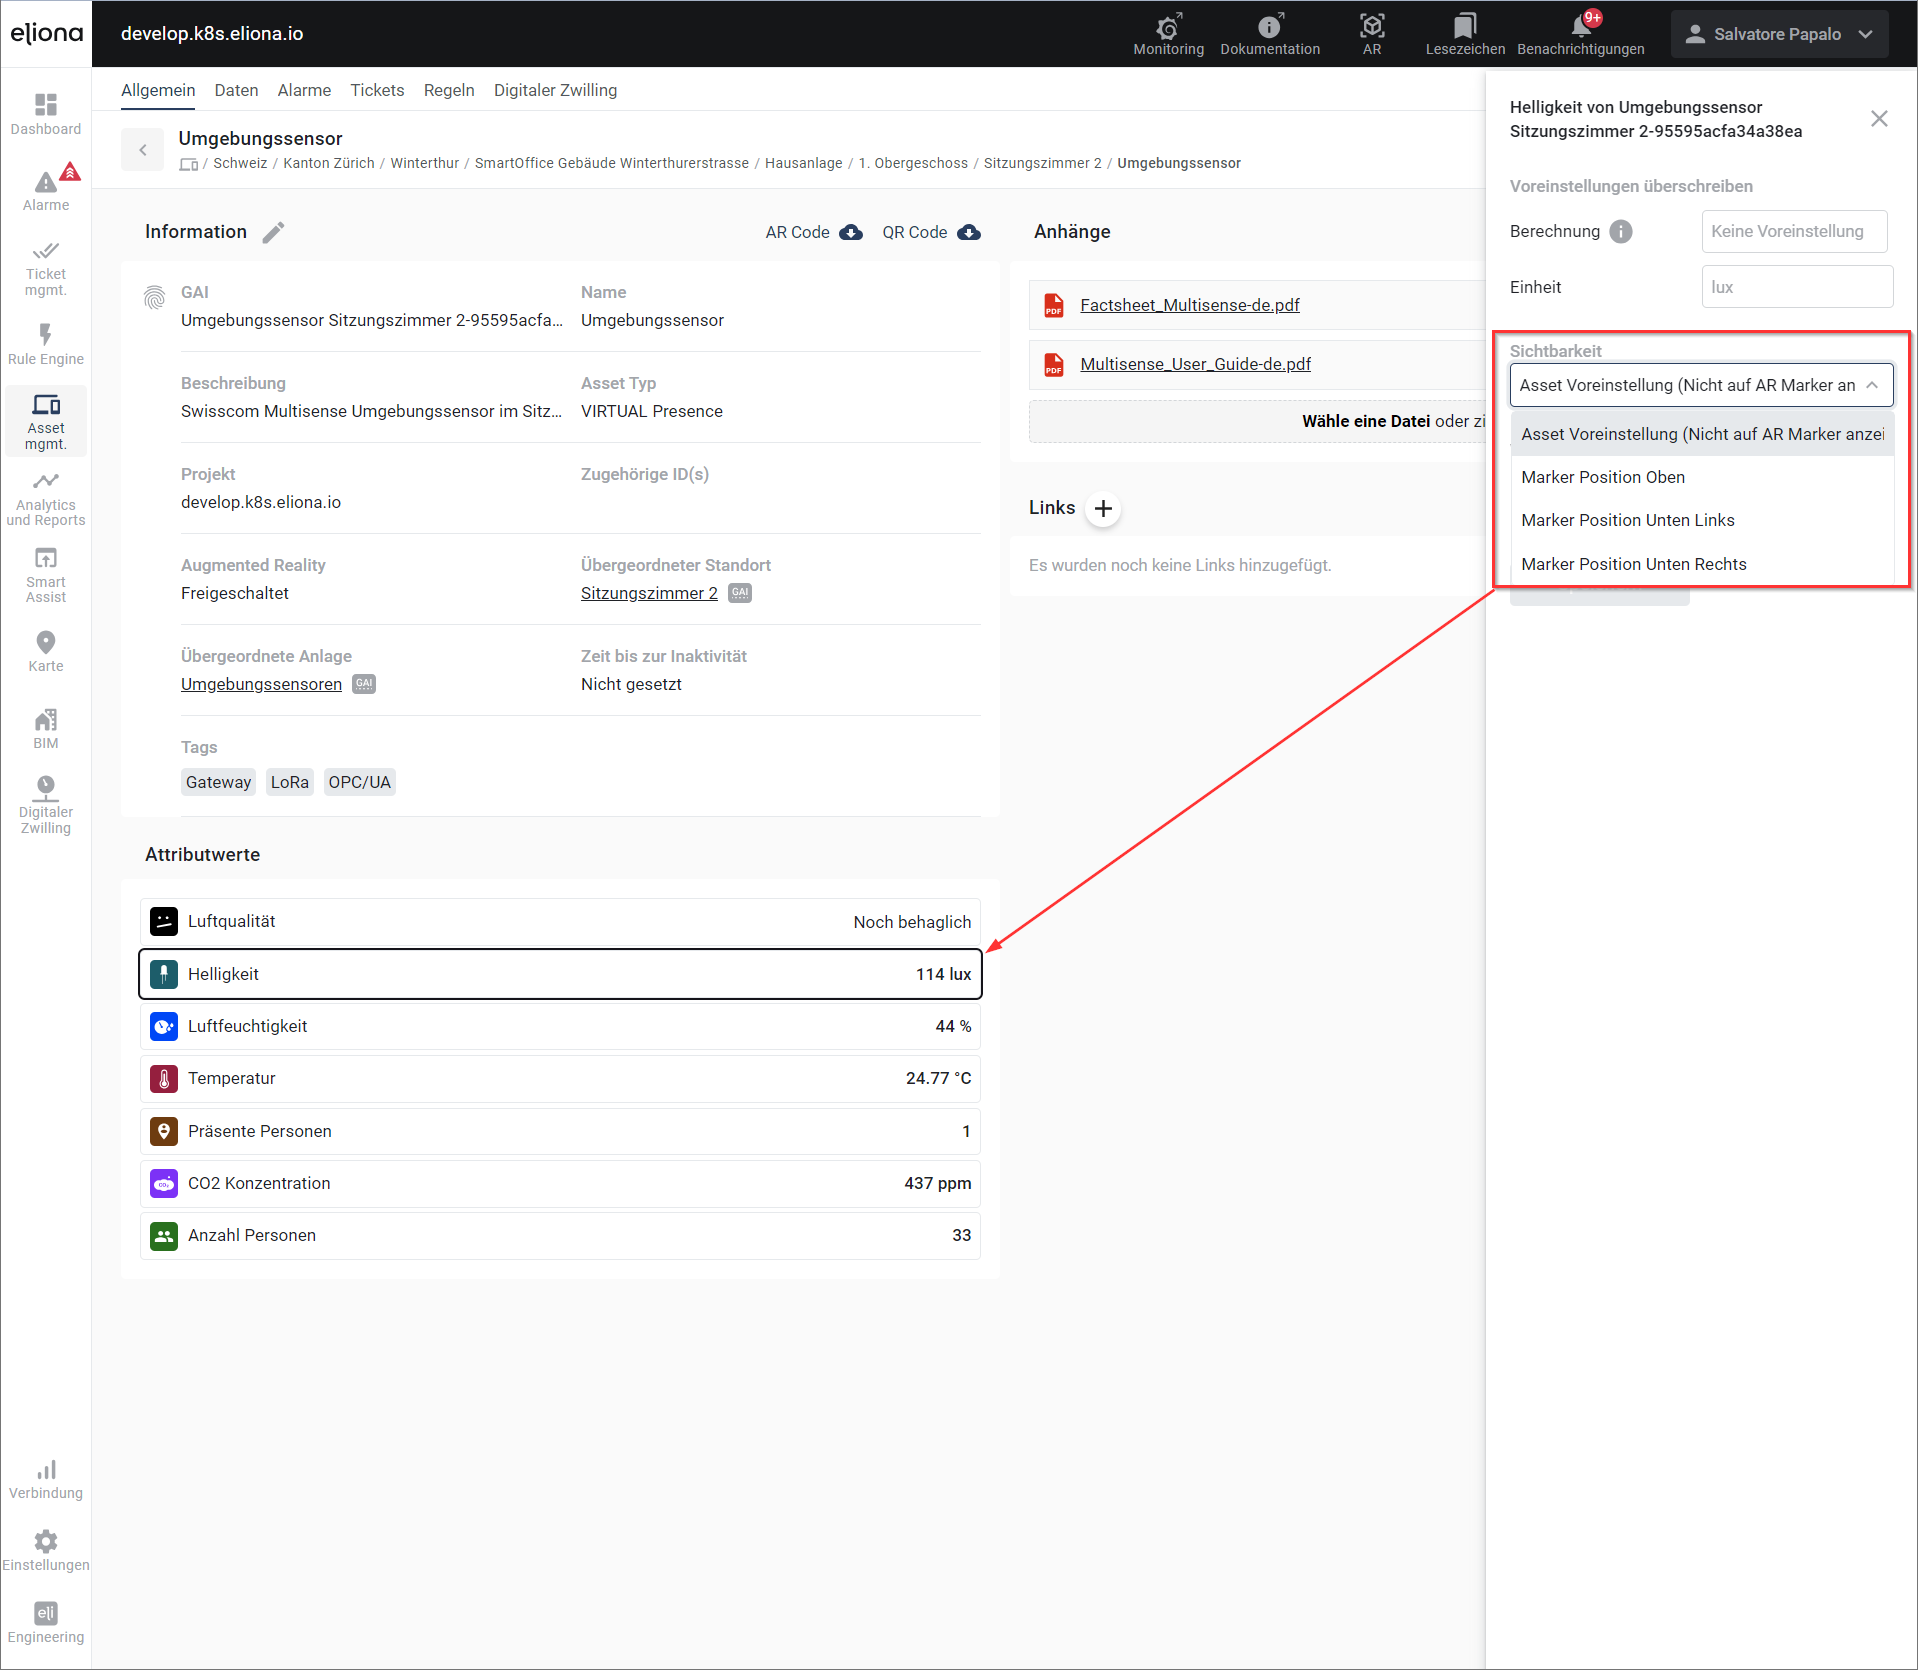
Task: Click the Einheit input field
Action: pos(1796,287)
